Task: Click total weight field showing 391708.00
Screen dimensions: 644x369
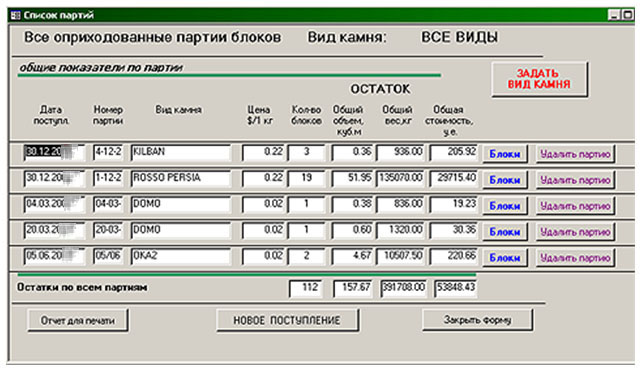Action: tap(403, 288)
